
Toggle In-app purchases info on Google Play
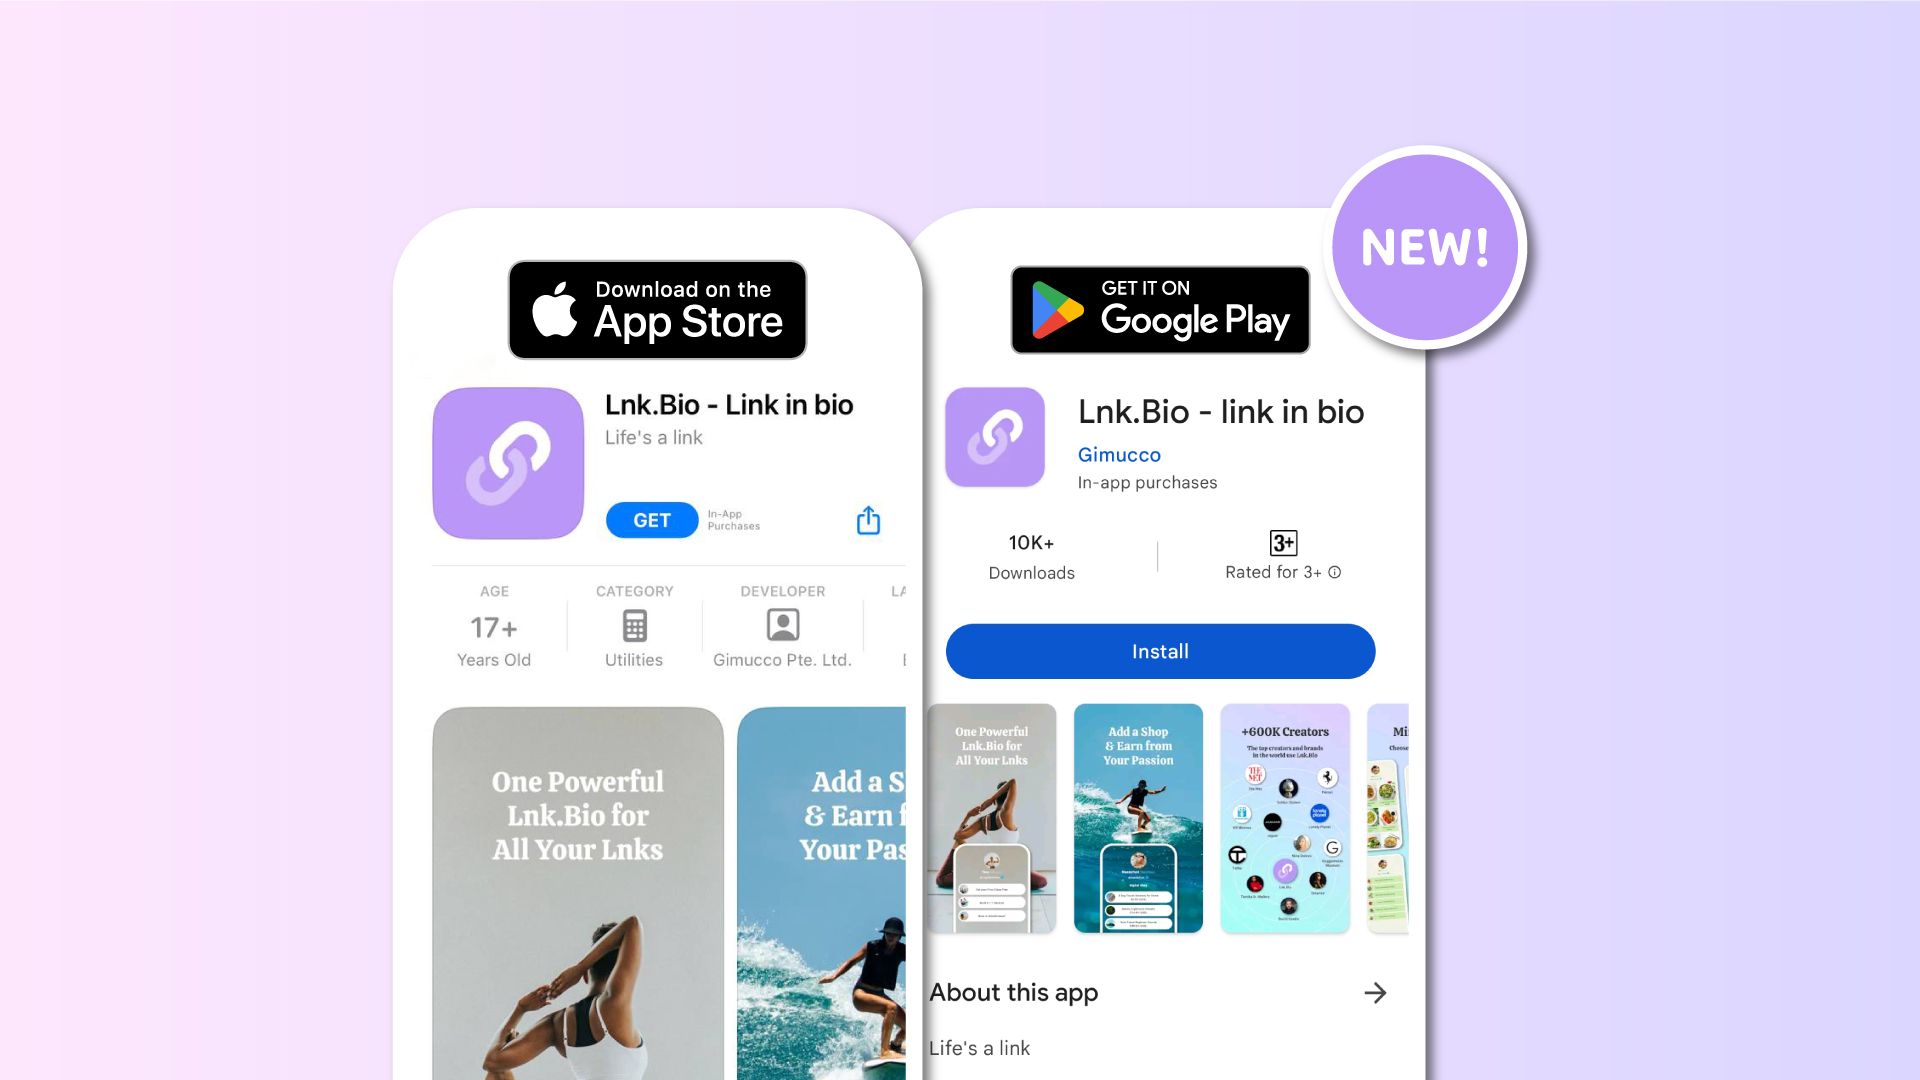(1146, 481)
